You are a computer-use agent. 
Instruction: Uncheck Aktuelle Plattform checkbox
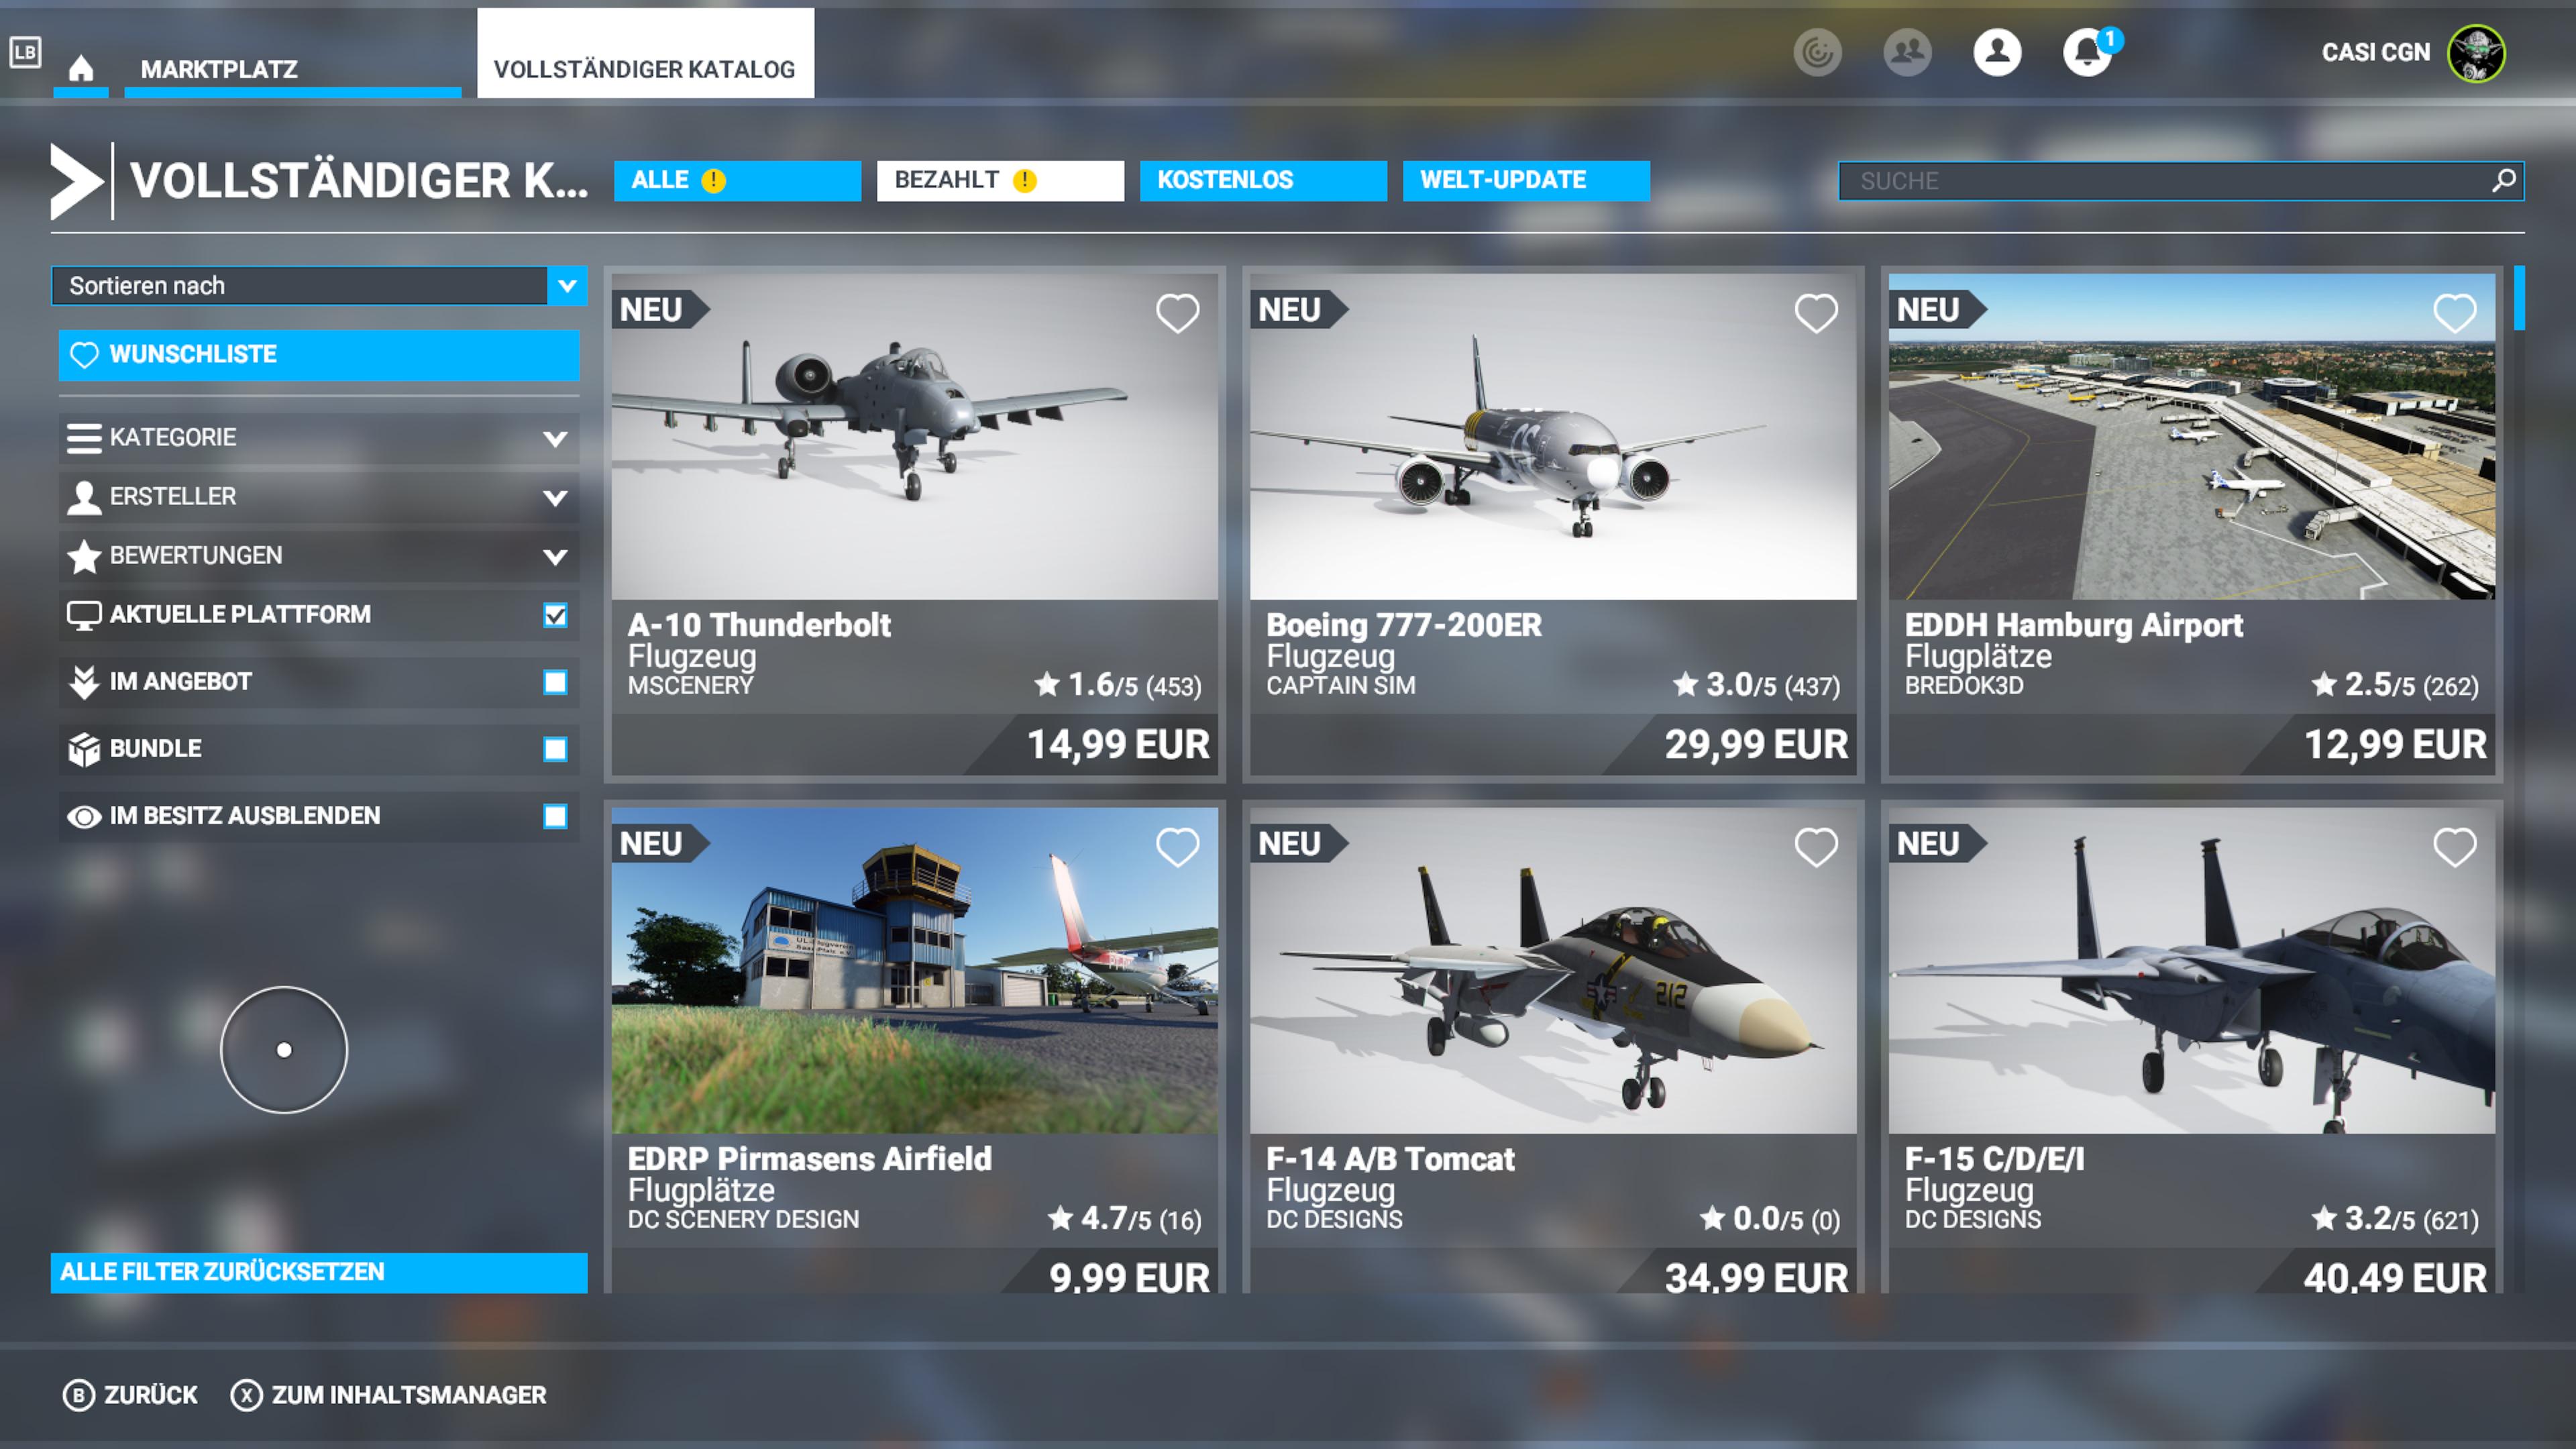tap(555, 615)
